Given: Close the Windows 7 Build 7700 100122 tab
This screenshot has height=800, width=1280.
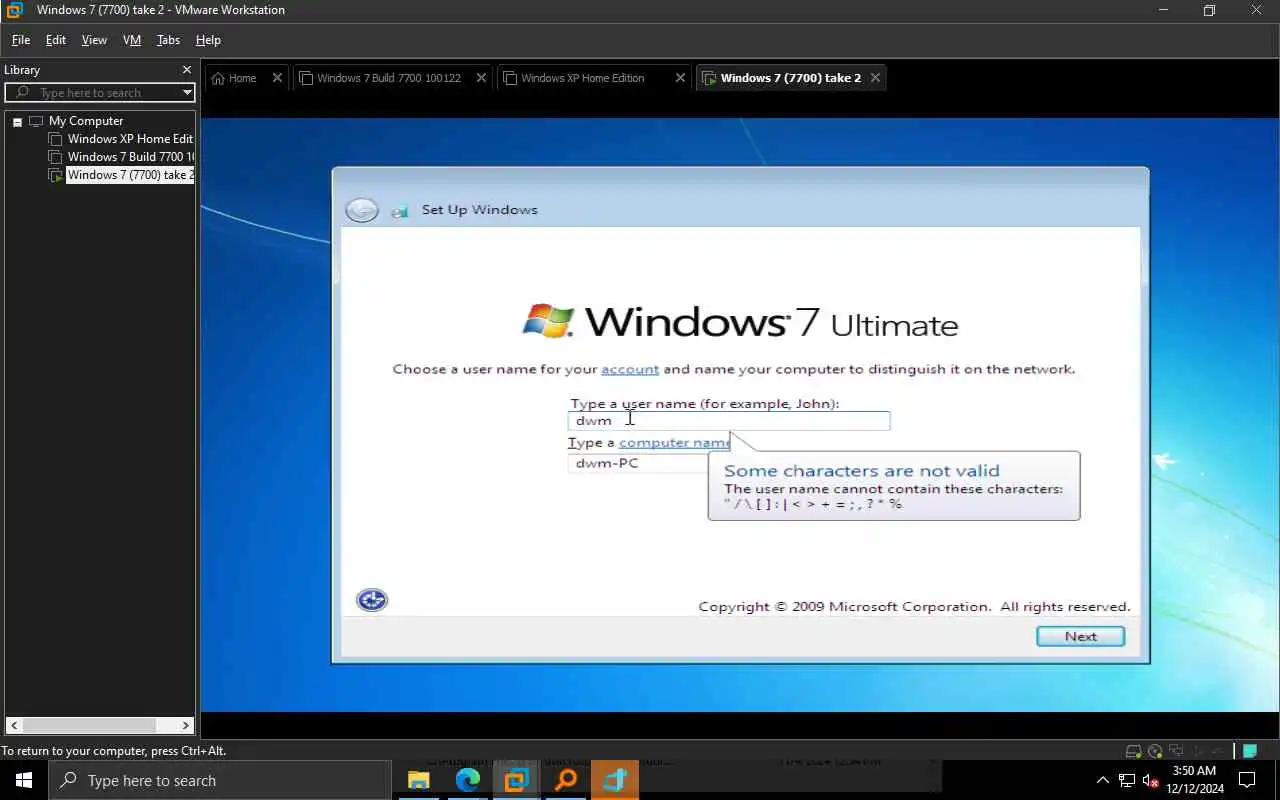Looking at the screenshot, I should (x=481, y=78).
